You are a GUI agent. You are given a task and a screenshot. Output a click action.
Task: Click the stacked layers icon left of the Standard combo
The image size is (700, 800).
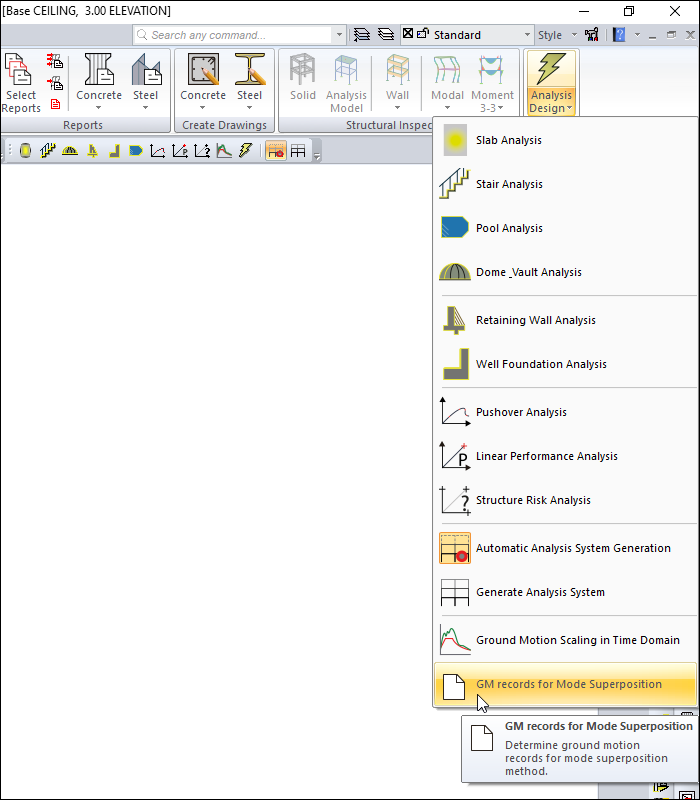(386, 35)
